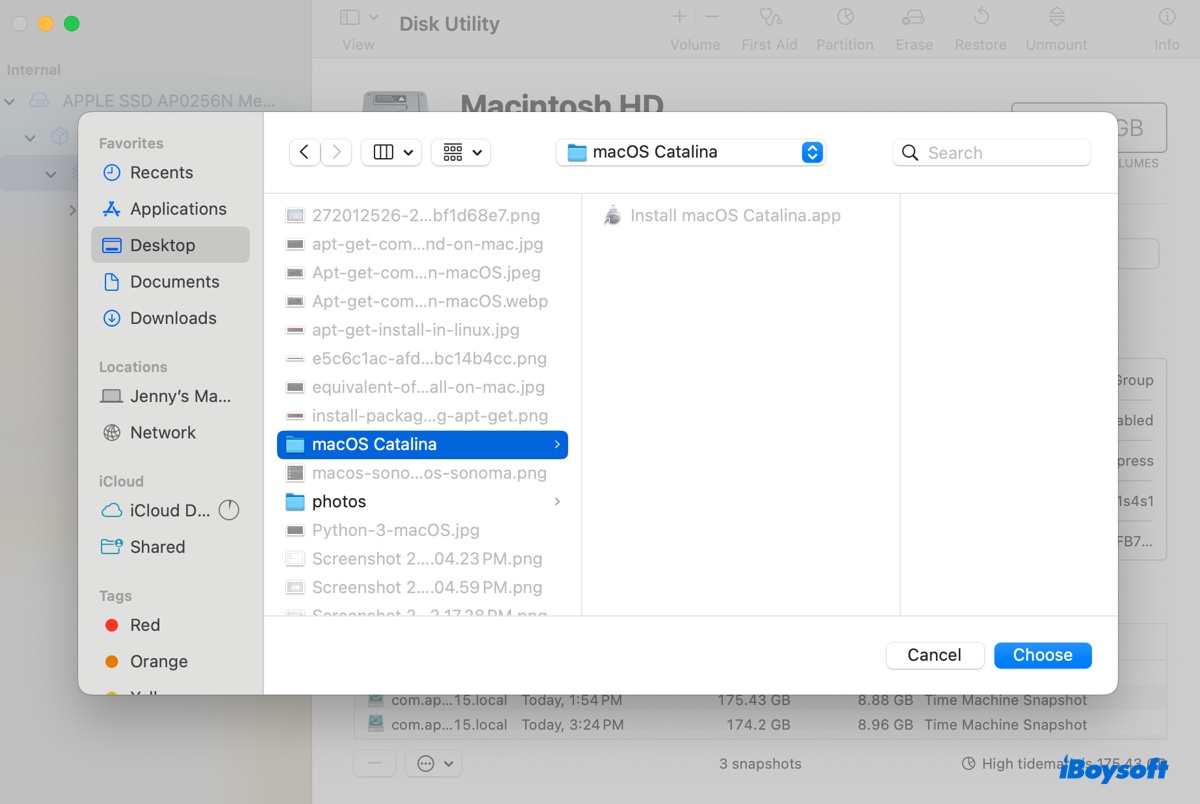Select Screenshot 2....04.59 PM.png

point(422,587)
